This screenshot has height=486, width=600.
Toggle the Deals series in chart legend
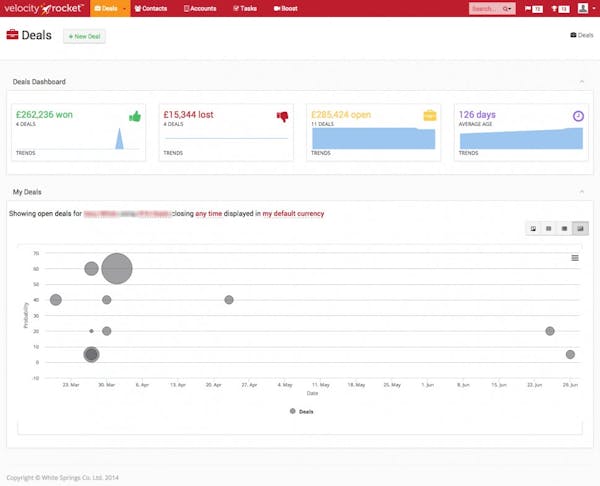(x=302, y=411)
